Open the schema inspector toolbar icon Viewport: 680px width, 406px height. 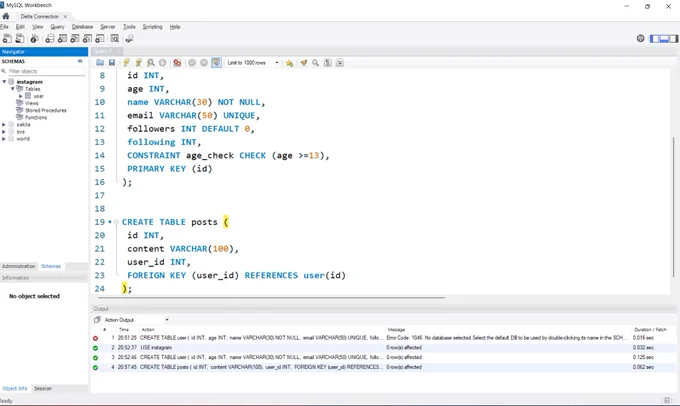34,39
